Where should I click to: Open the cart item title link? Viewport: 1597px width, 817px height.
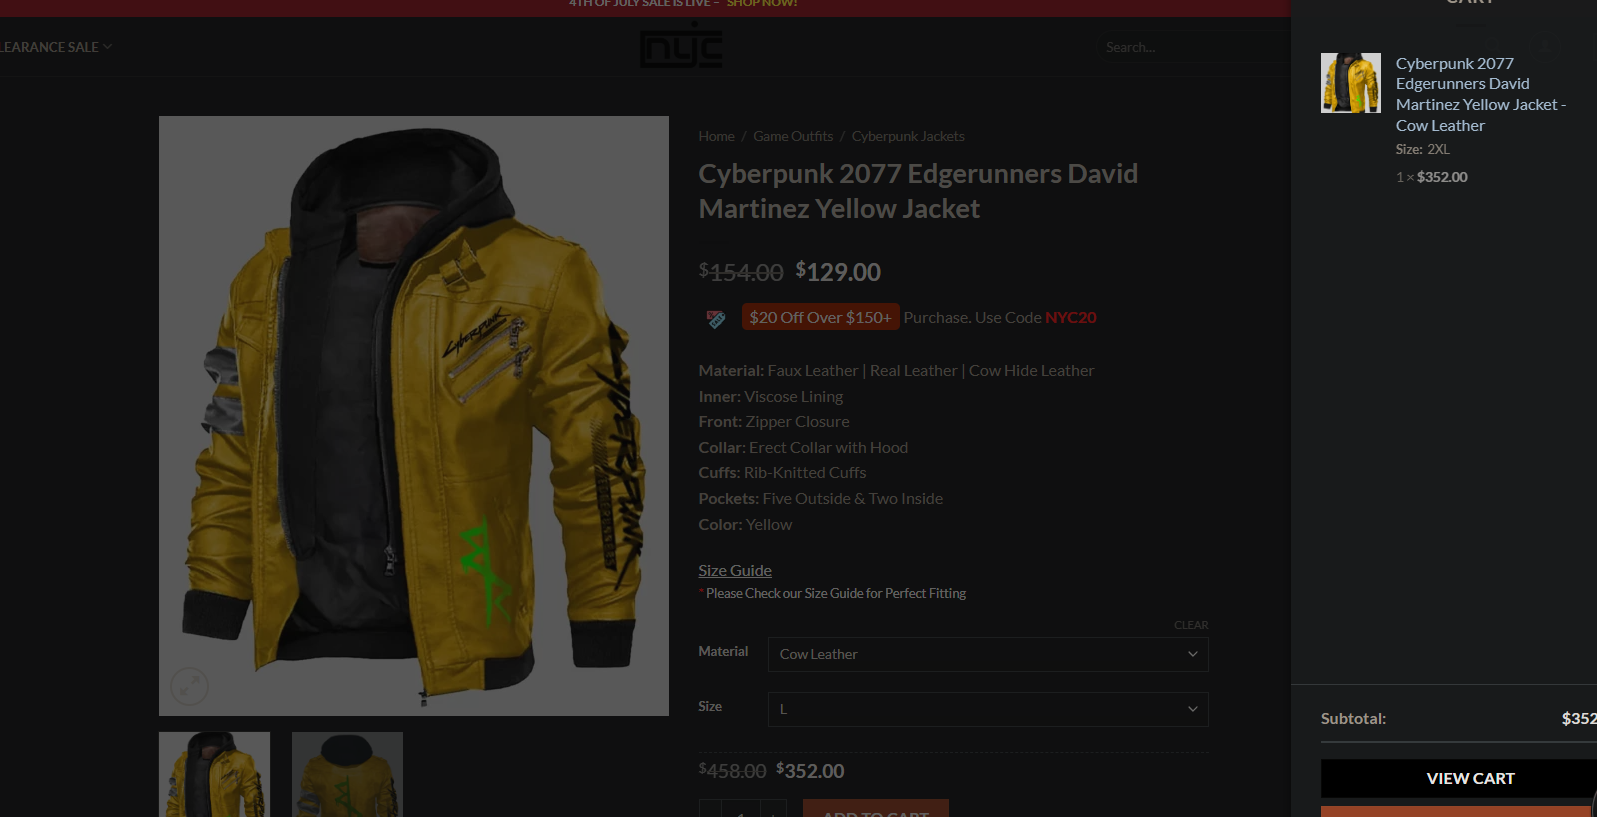tap(1481, 94)
